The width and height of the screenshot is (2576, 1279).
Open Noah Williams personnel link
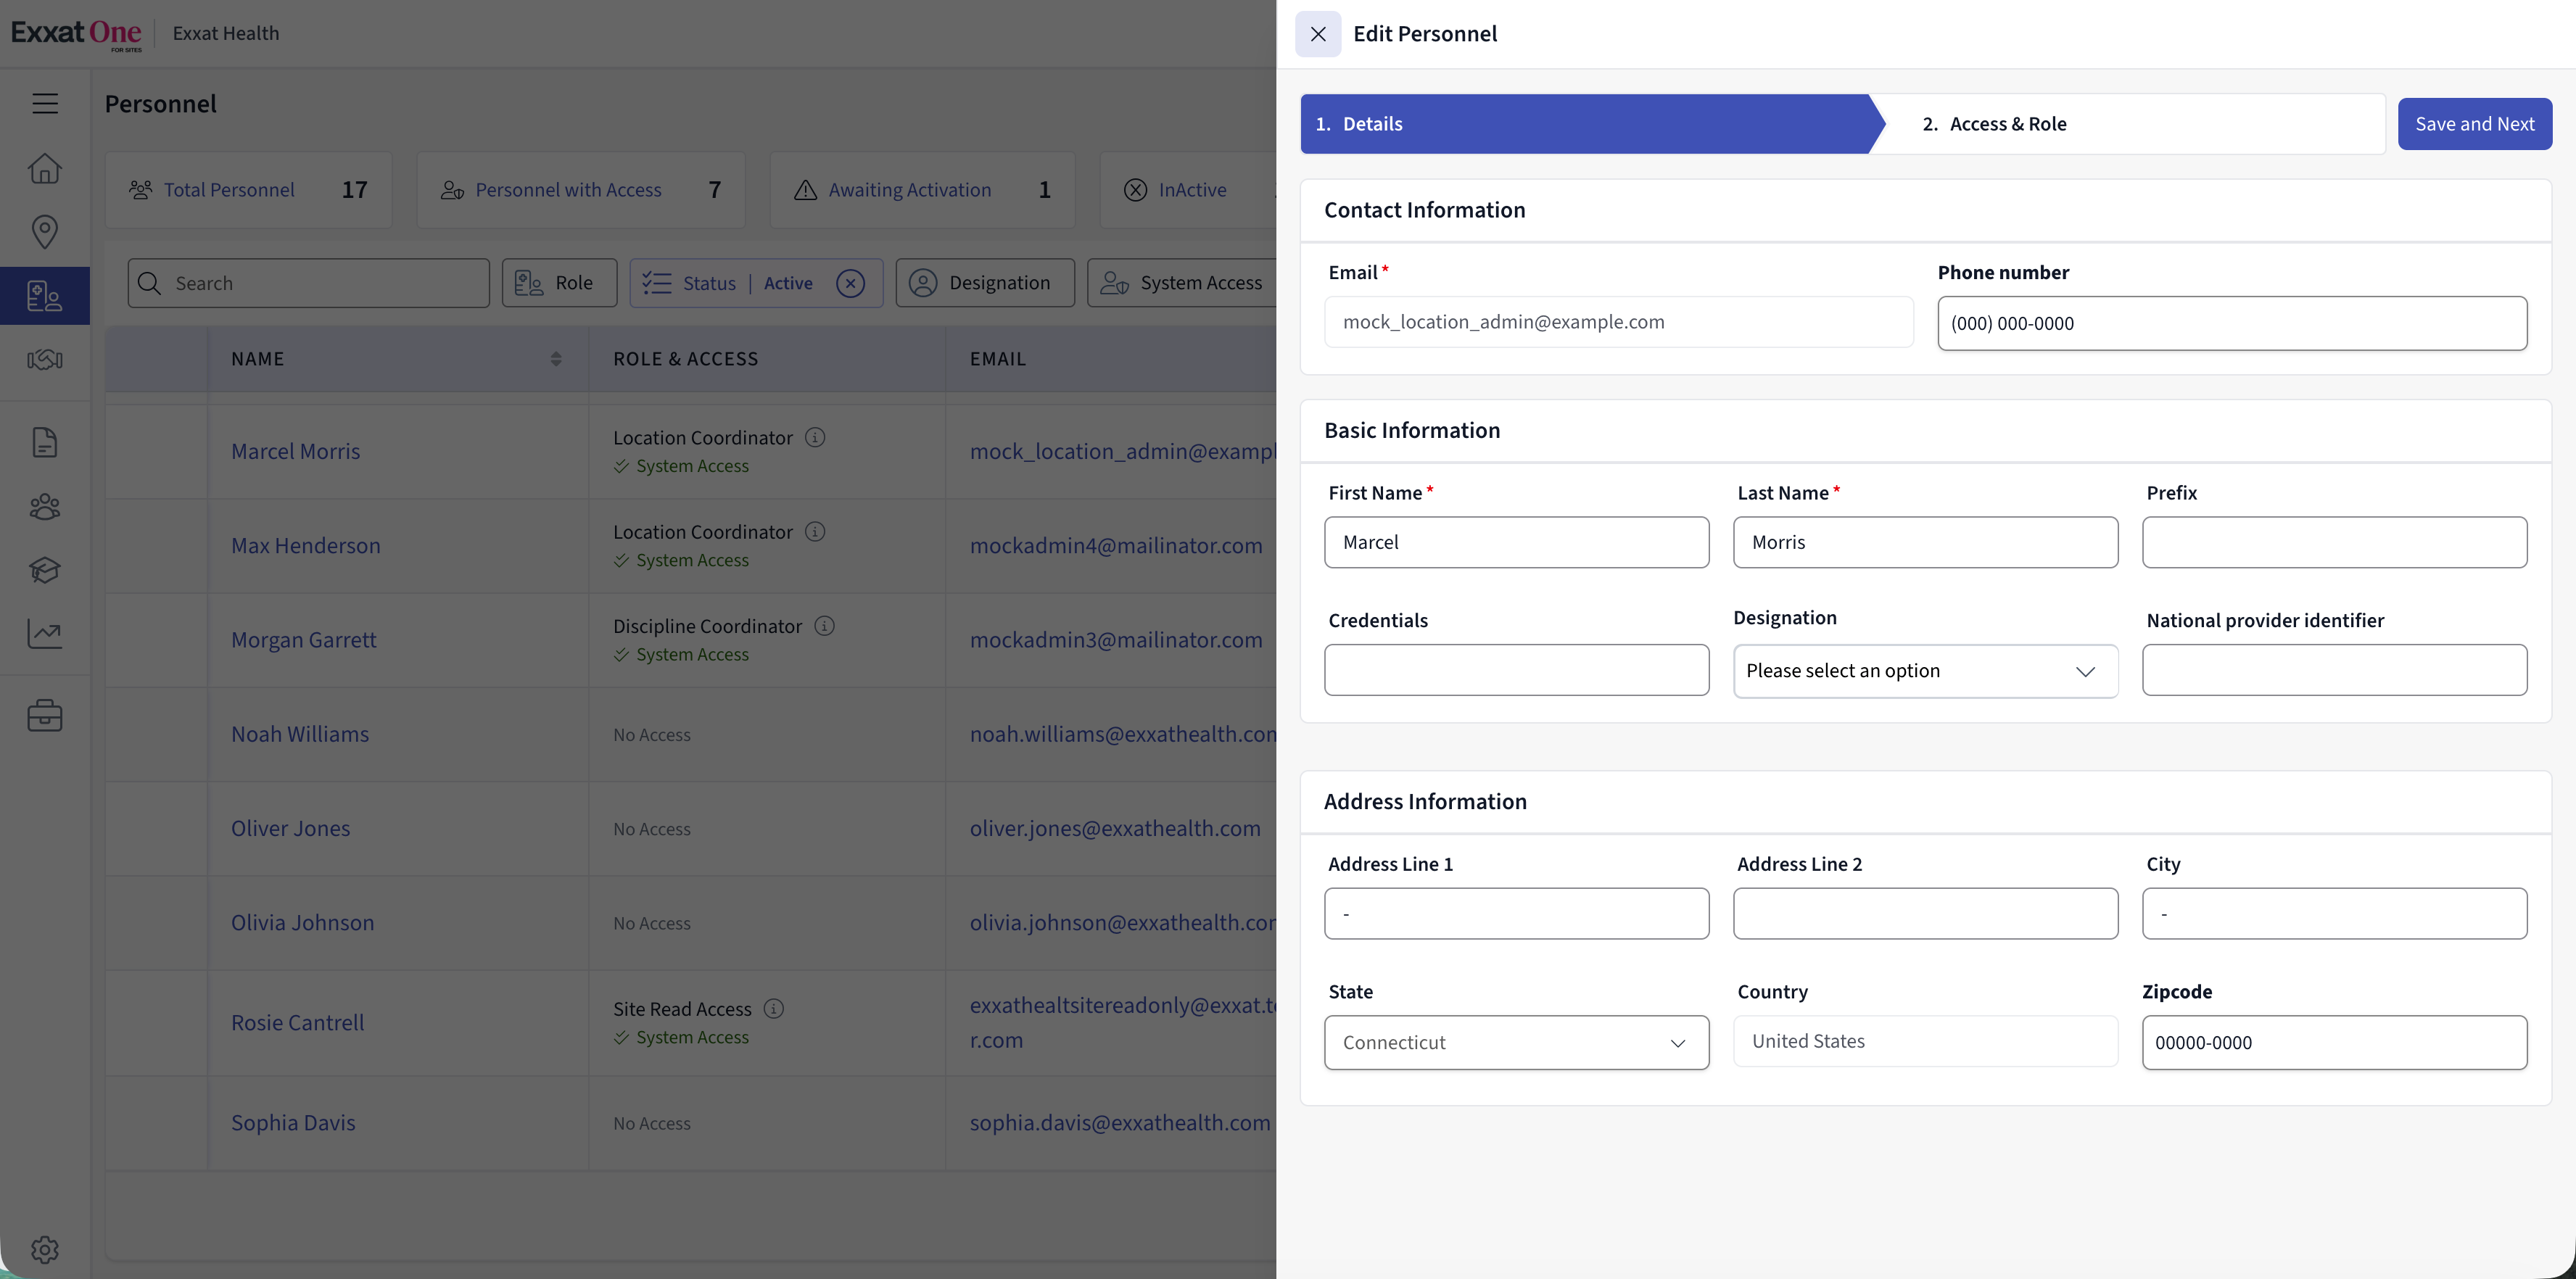[x=299, y=735]
